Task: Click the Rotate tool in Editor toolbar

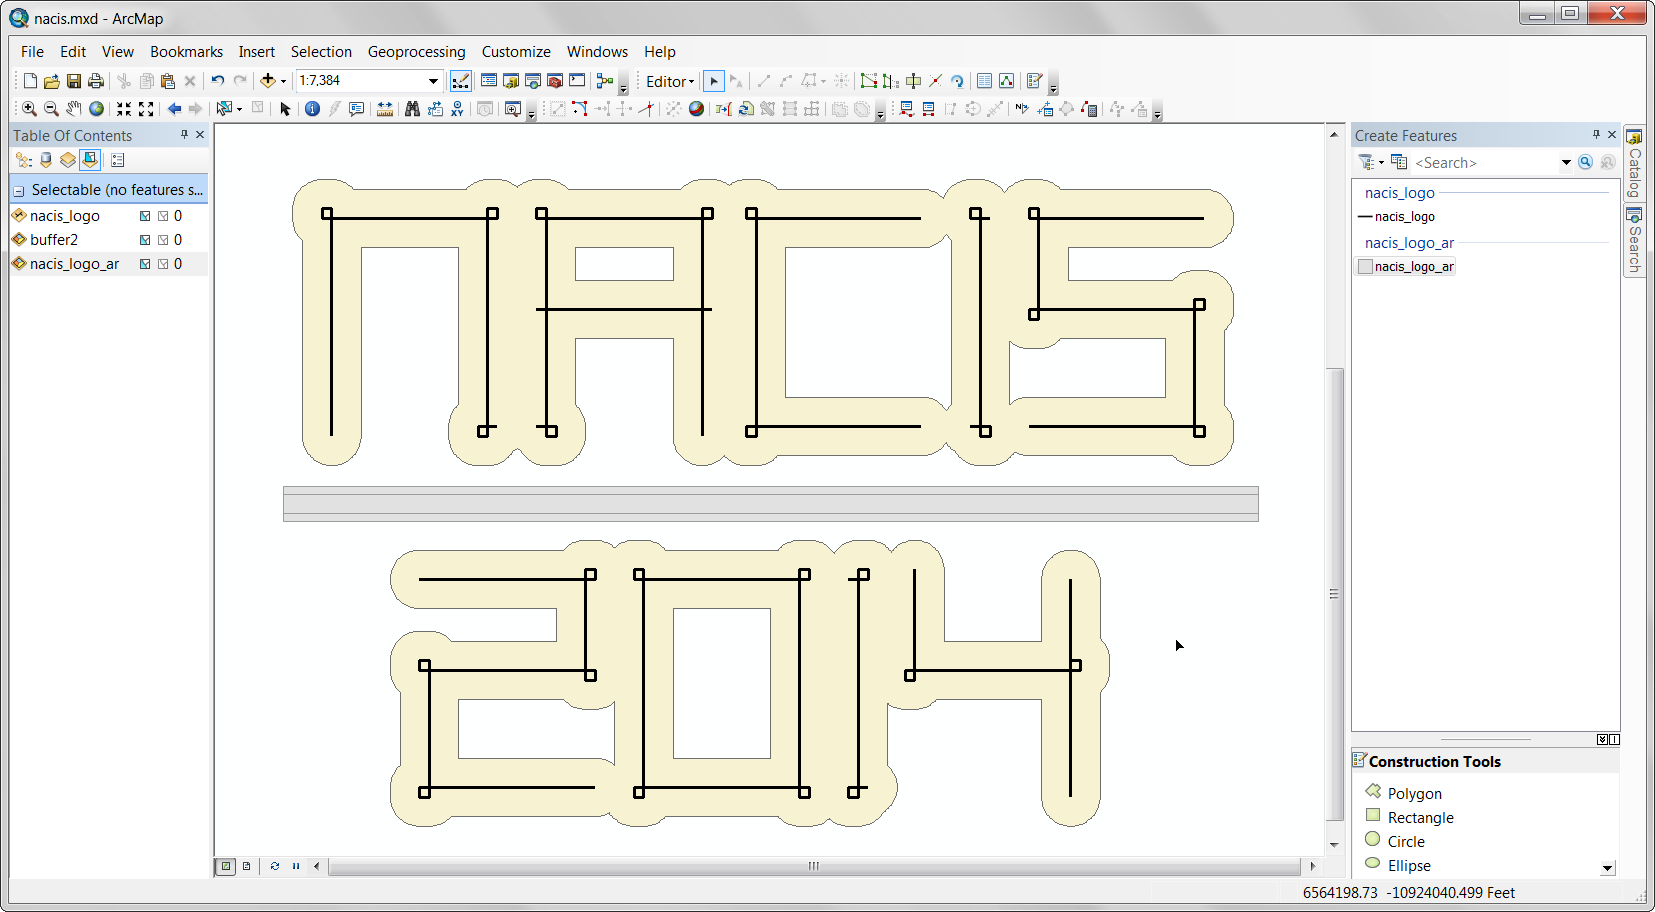Action: tap(957, 81)
